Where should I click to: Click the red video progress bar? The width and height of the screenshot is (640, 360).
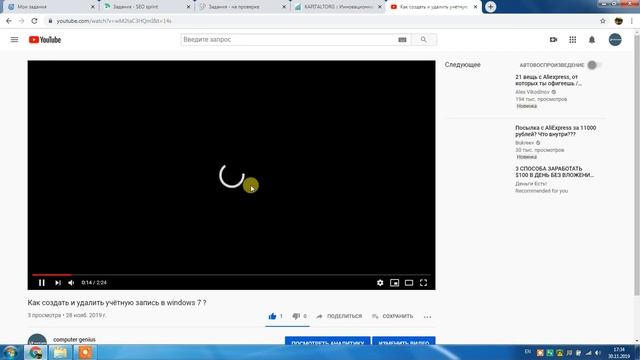click(x=52, y=275)
